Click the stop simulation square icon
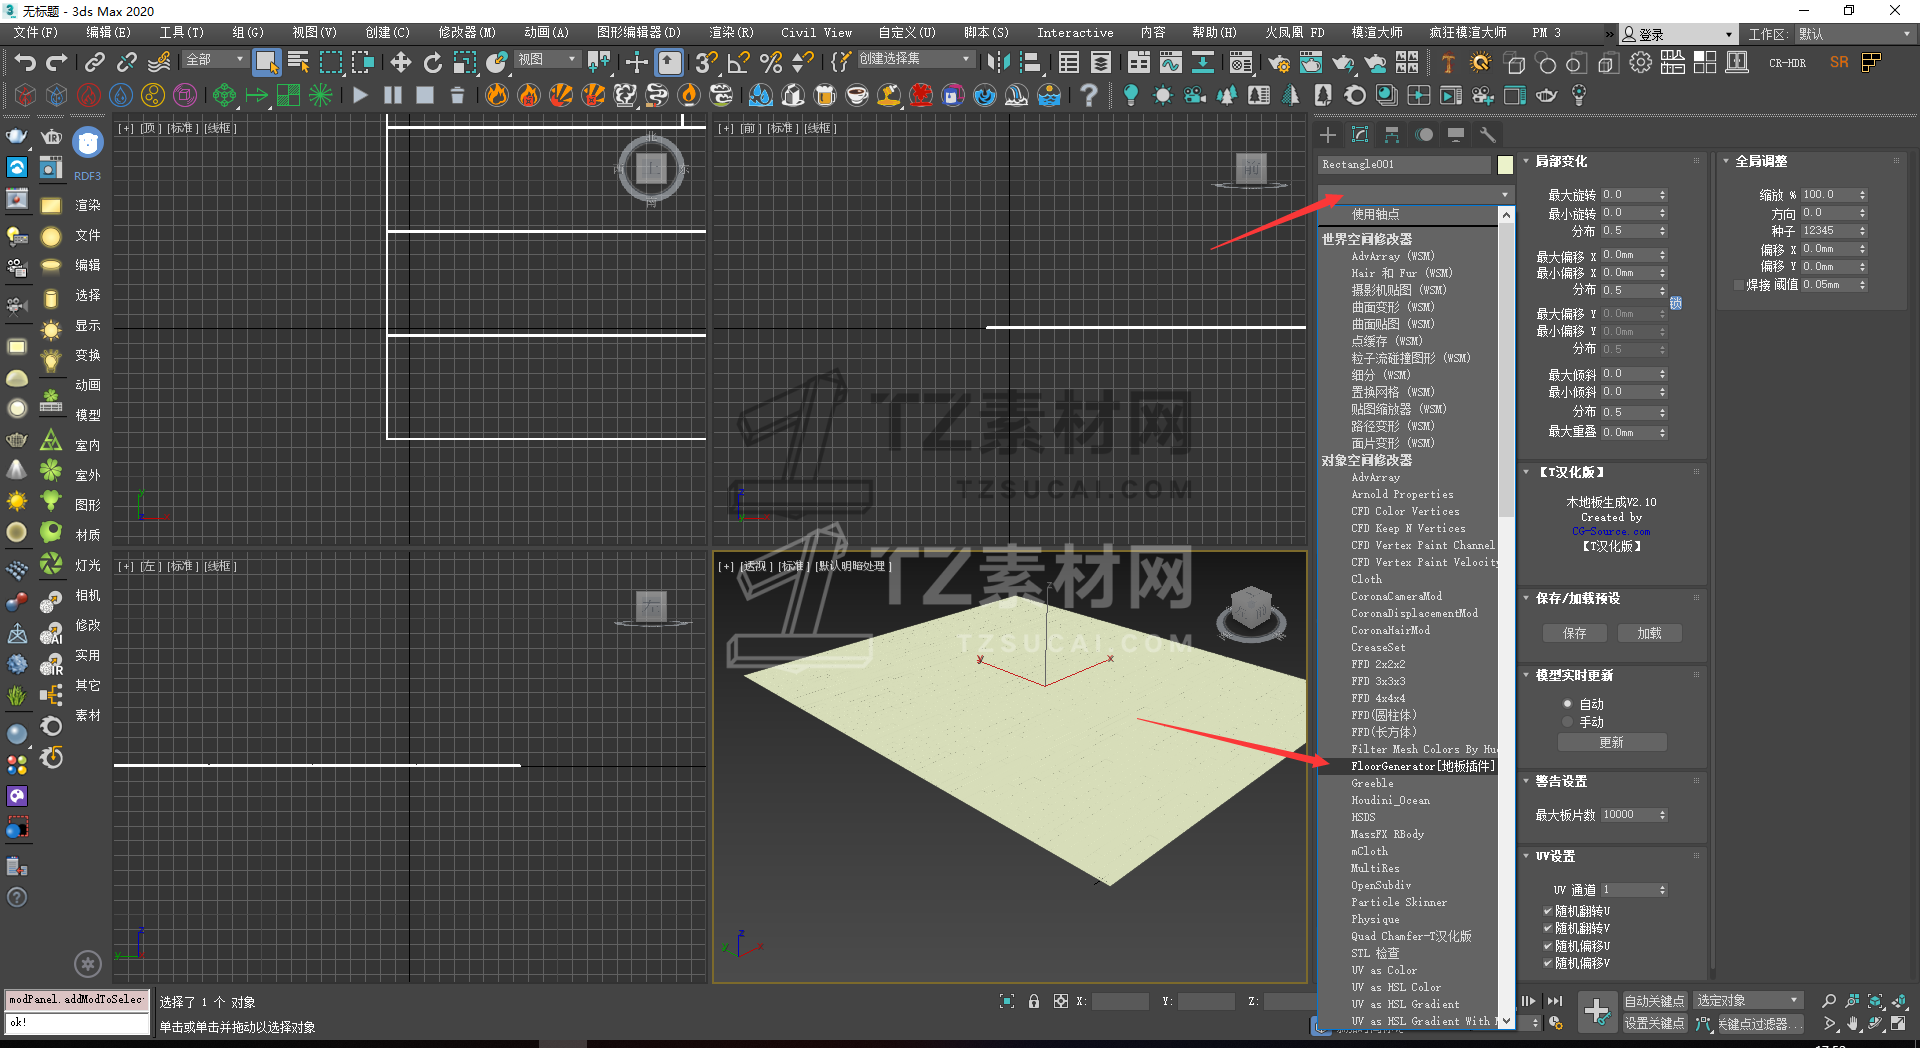 (x=425, y=95)
